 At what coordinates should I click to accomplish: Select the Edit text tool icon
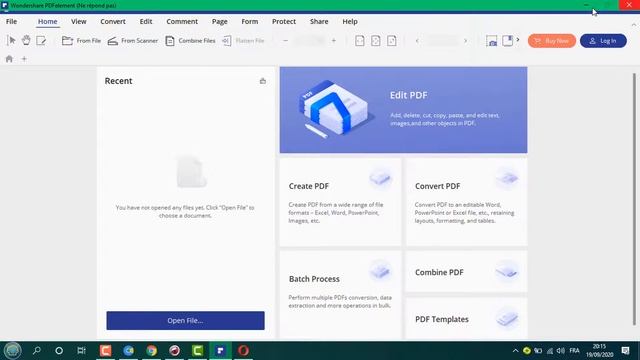click(x=41, y=40)
